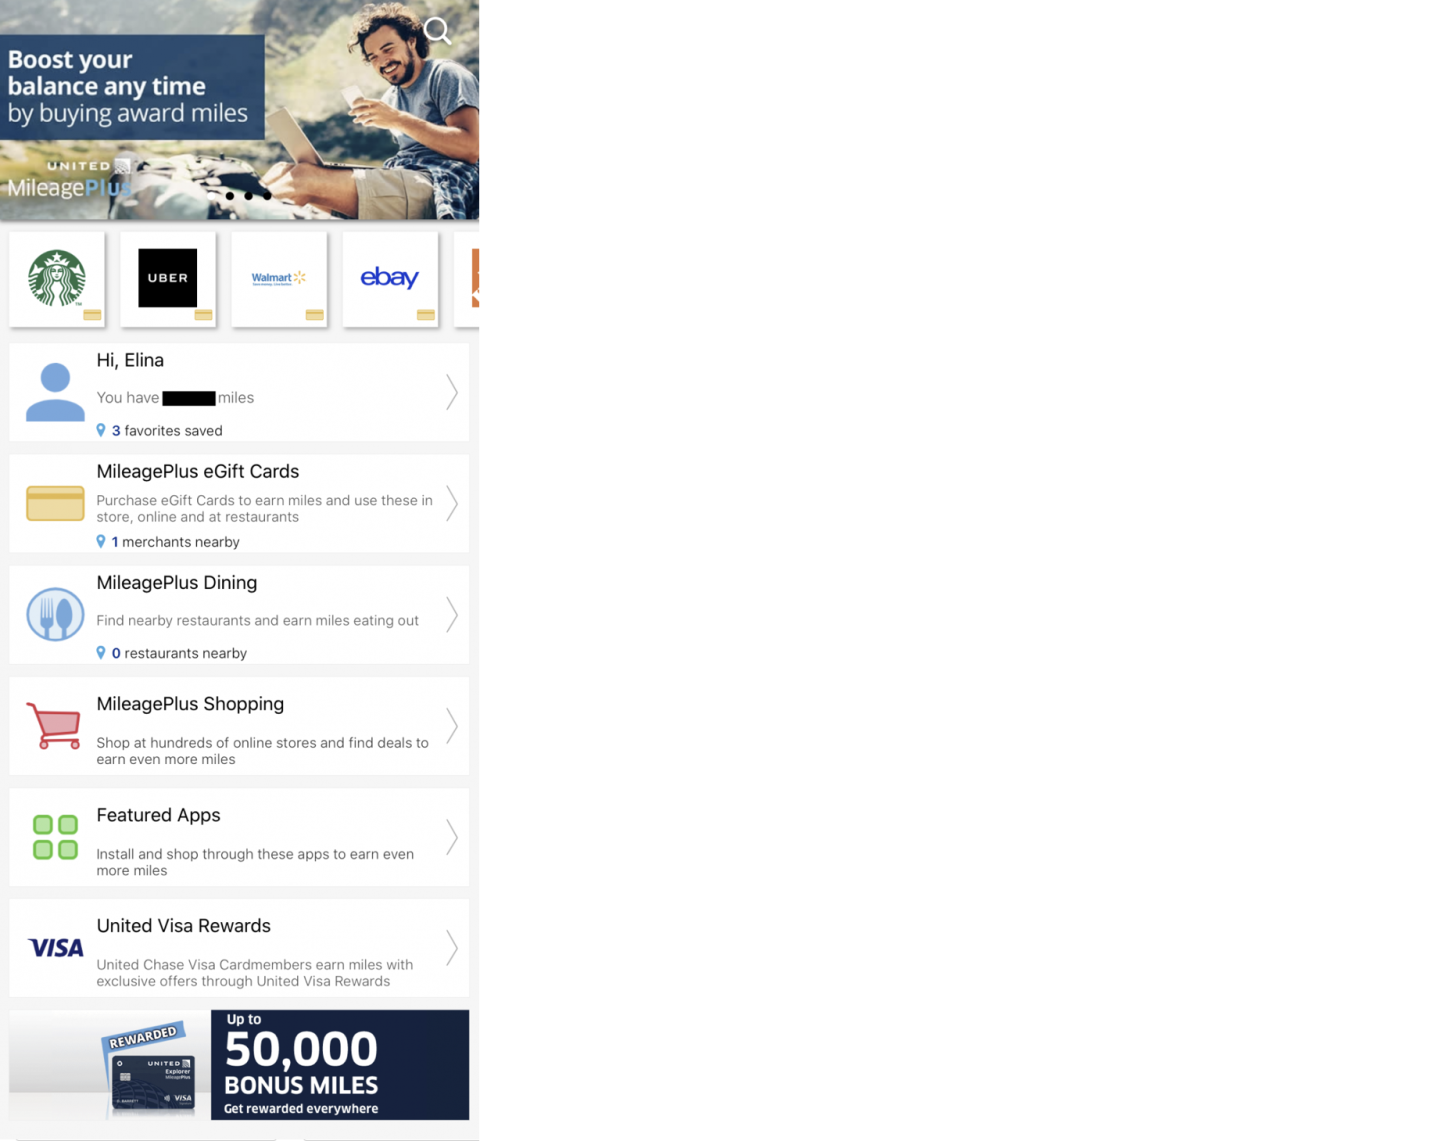Open the Featured Apps menu entry
The image size is (1440, 1141).
point(158,815)
